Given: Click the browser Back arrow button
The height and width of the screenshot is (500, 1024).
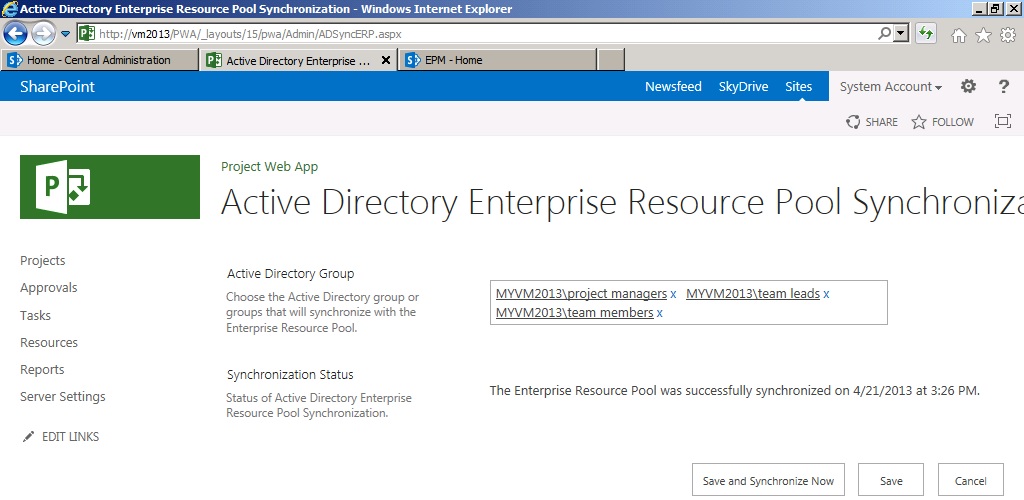Looking at the screenshot, I should click(x=16, y=33).
